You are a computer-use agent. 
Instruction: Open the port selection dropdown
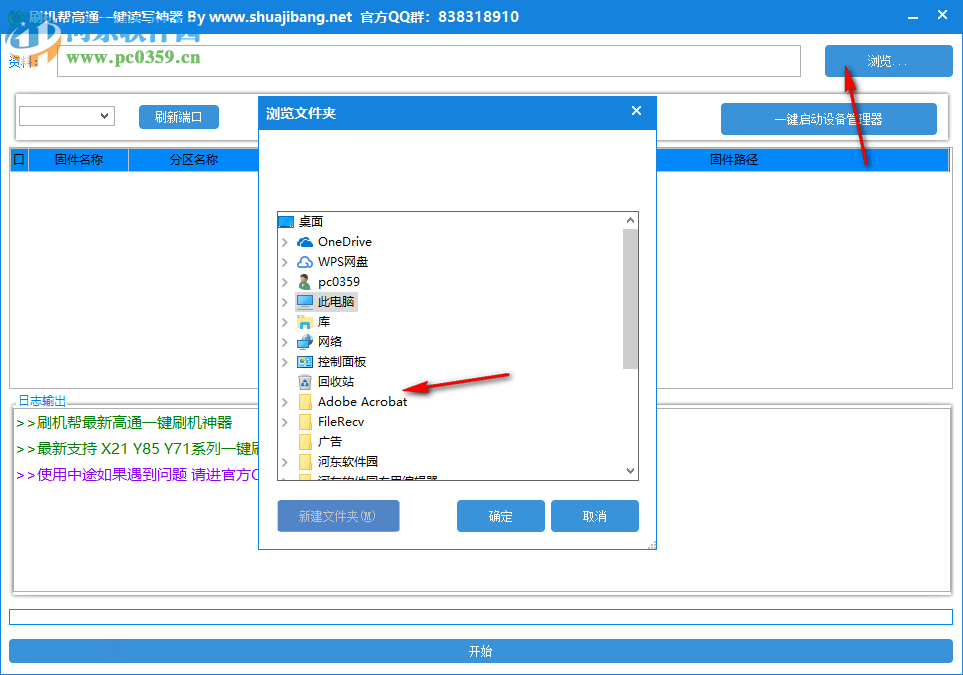[x=67, y=116]
